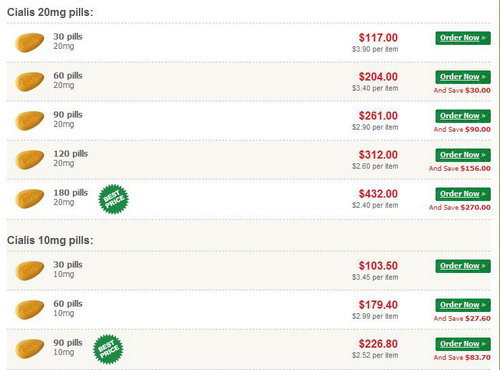Click Best Price badge on 180 pills row
Screen dimensions: 500x370
tap(114, 199)
